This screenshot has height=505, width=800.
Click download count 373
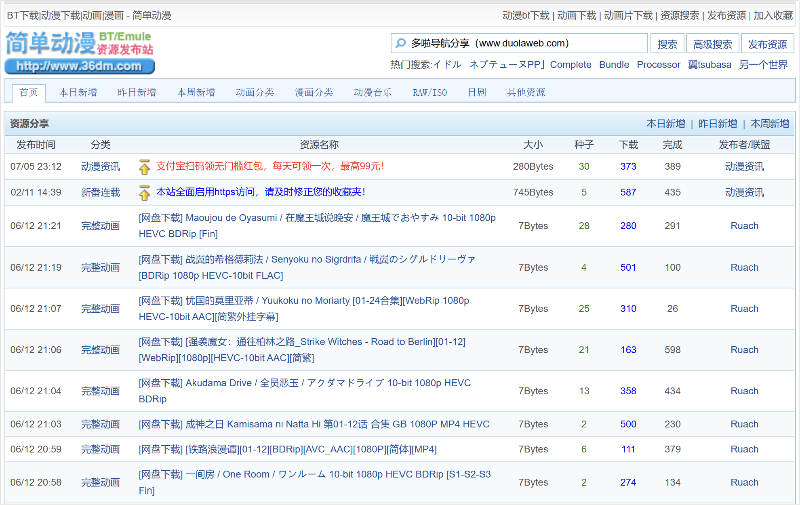(x=628, y=167)
